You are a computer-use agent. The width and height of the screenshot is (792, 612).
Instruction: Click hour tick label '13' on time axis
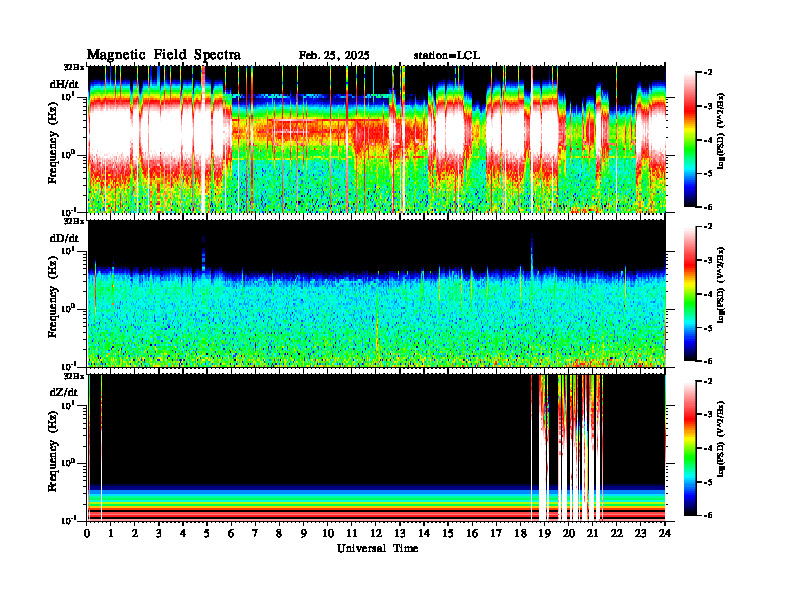(400, 533)
